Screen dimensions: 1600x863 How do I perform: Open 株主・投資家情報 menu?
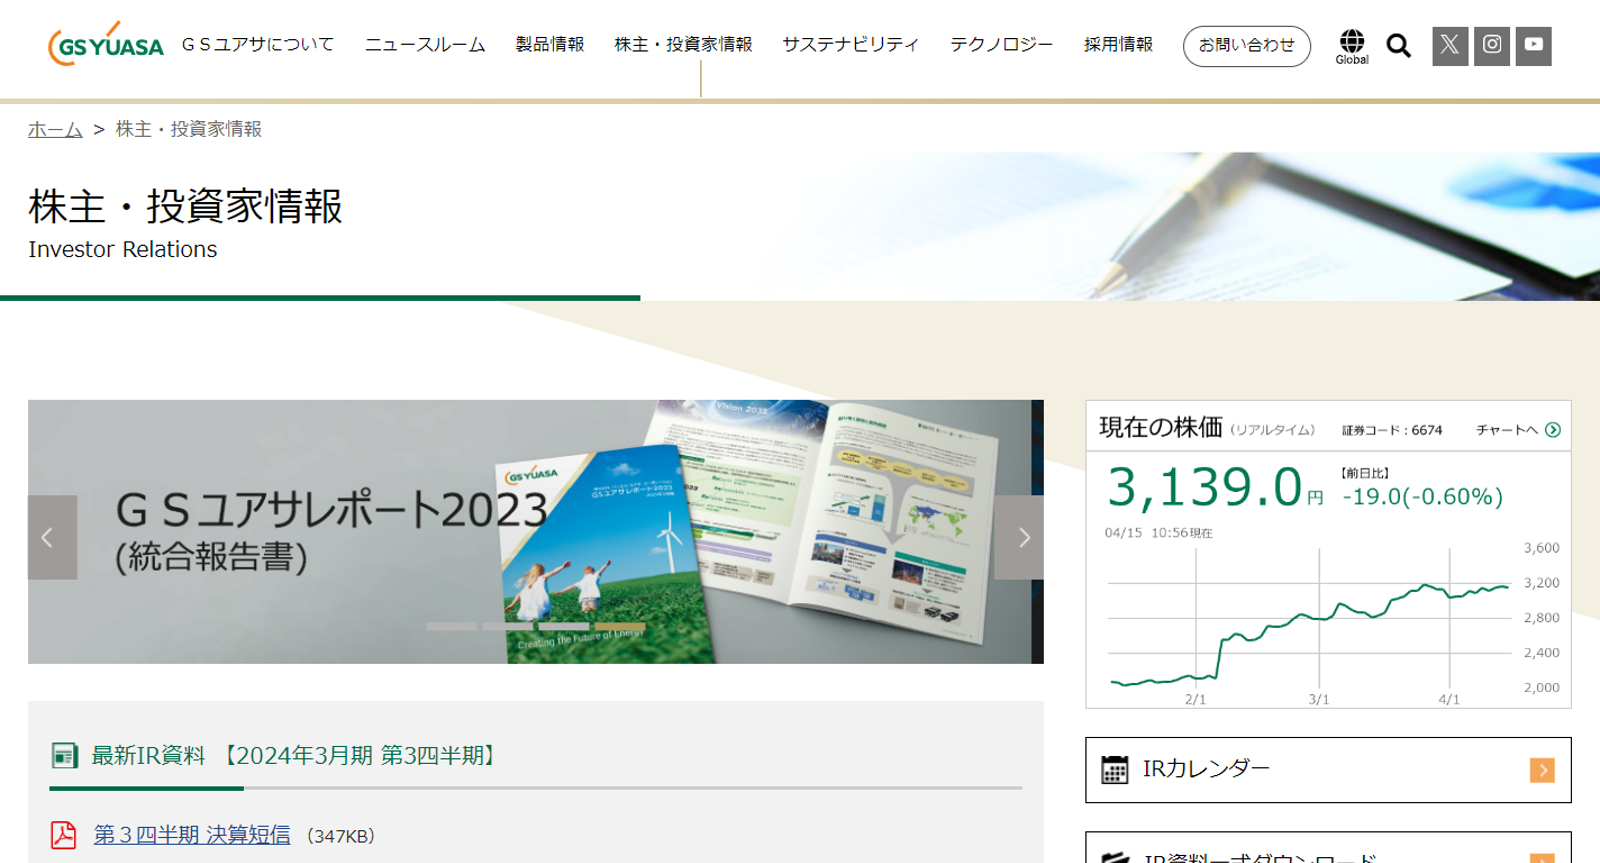coord(683,45)
